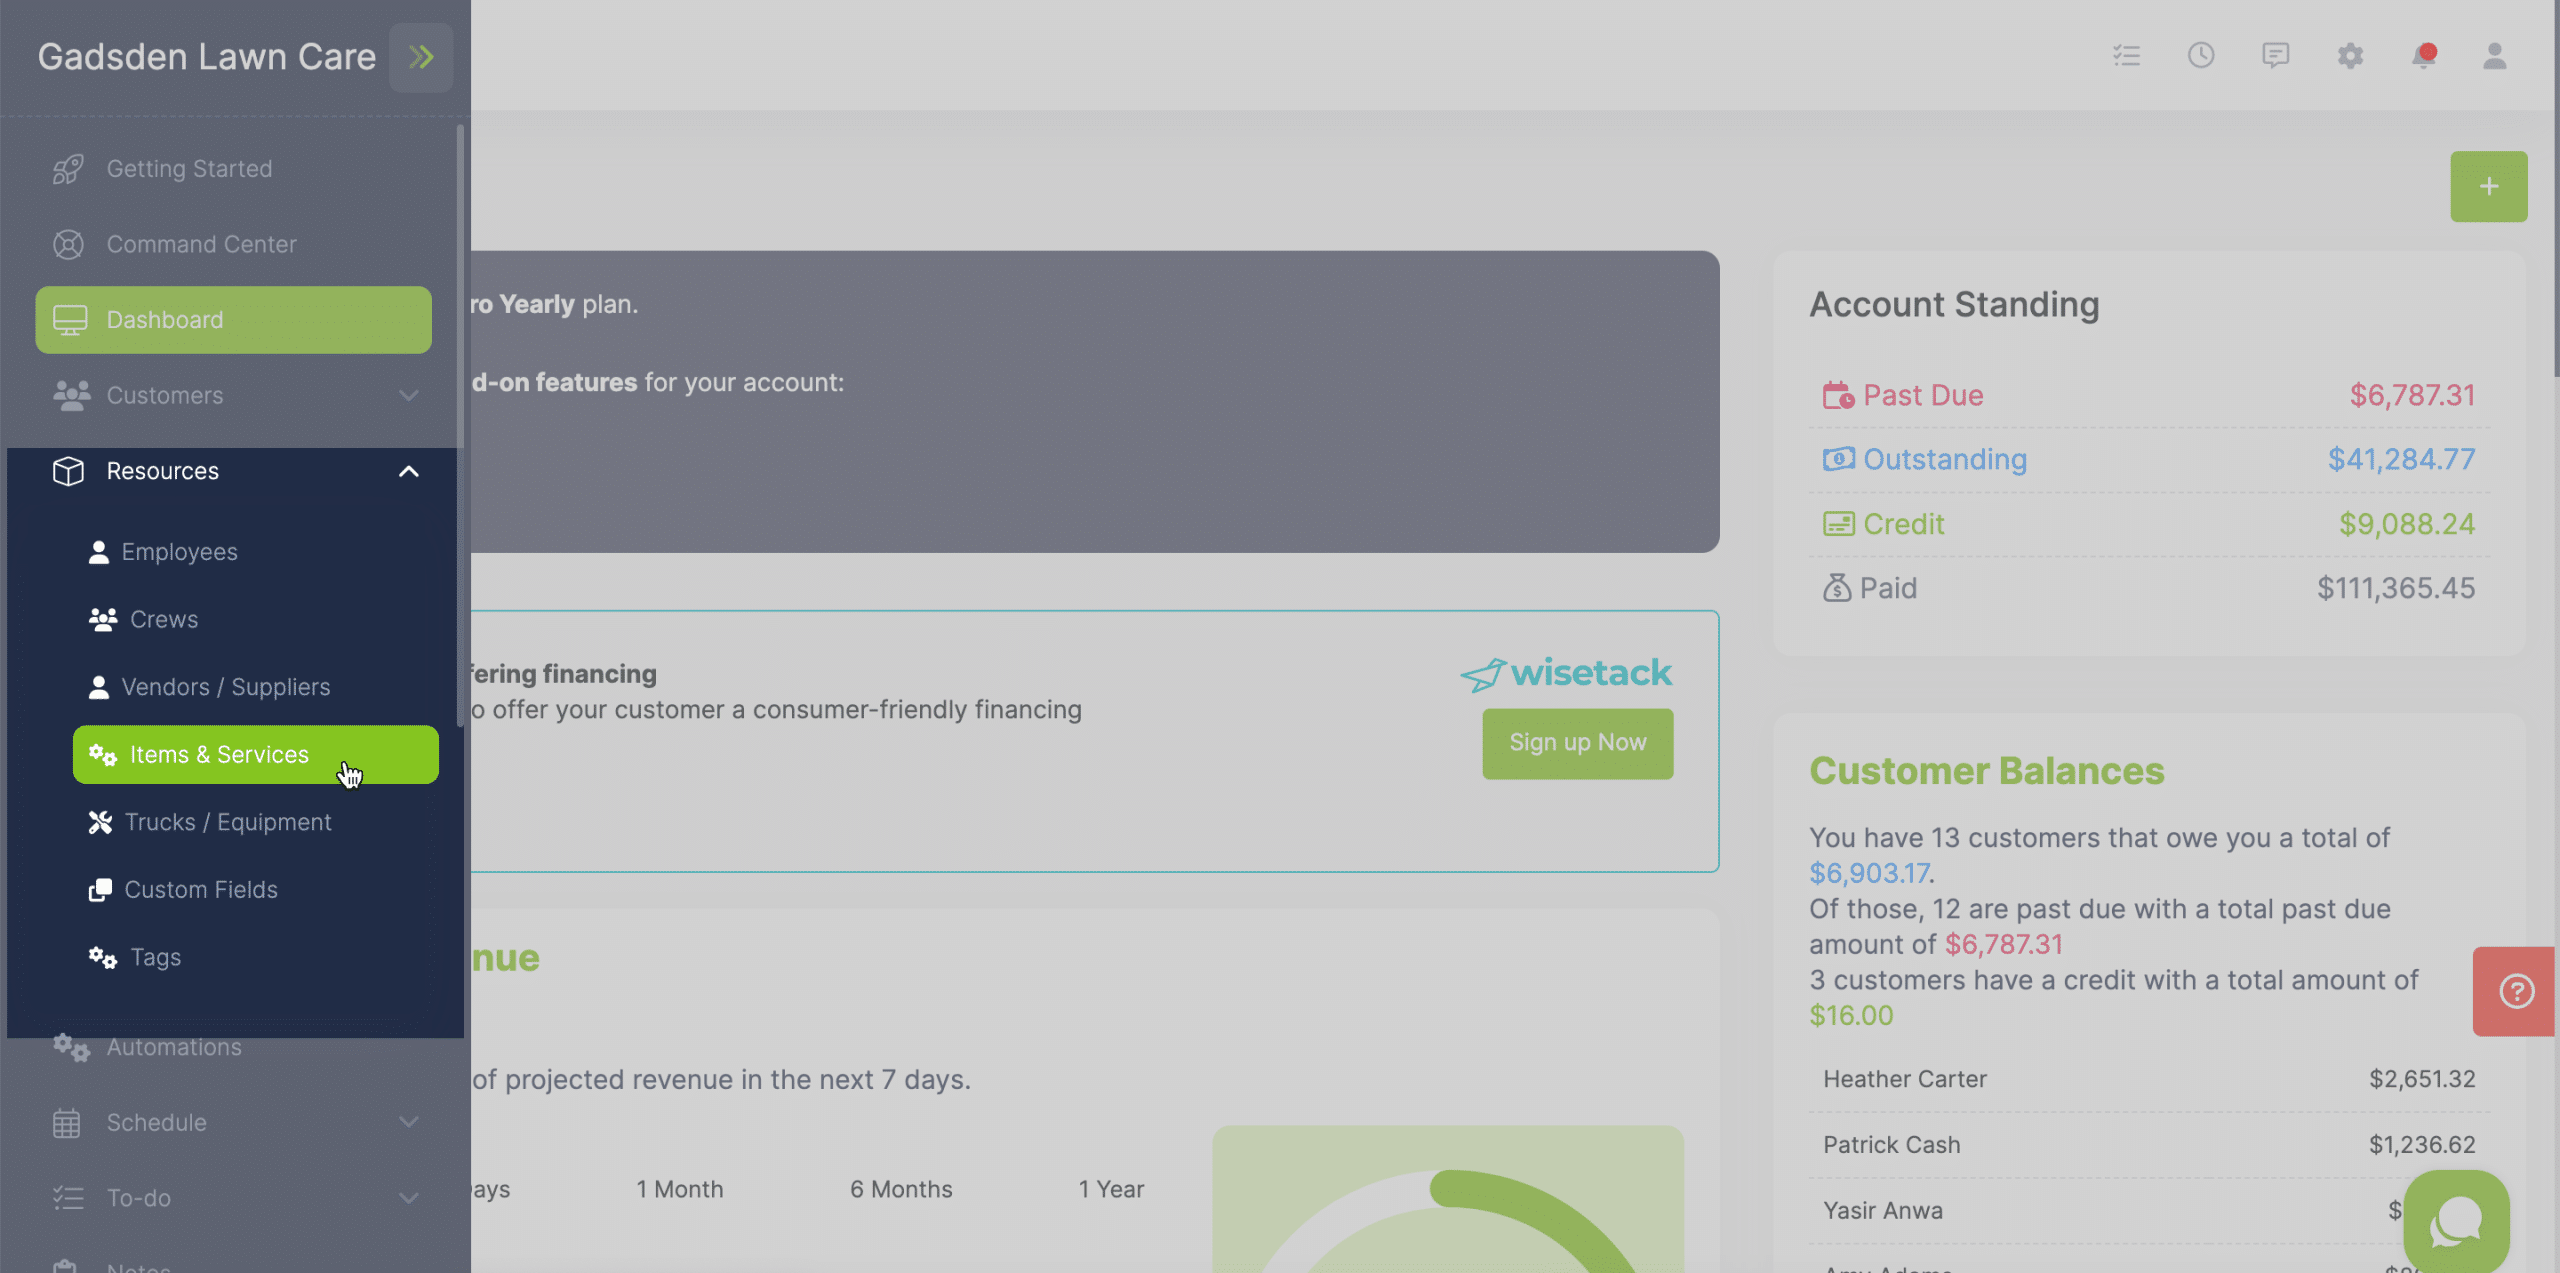Open the user profile icon

[2495, 56]
